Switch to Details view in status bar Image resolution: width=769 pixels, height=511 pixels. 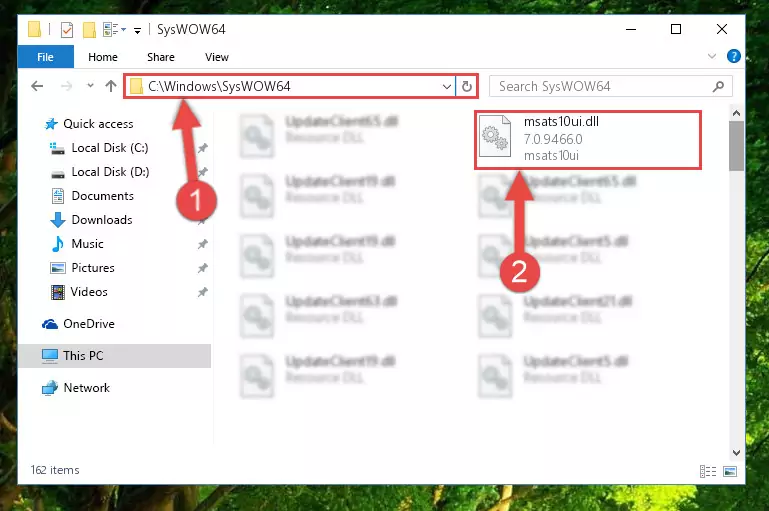click(x=708, y=471)
